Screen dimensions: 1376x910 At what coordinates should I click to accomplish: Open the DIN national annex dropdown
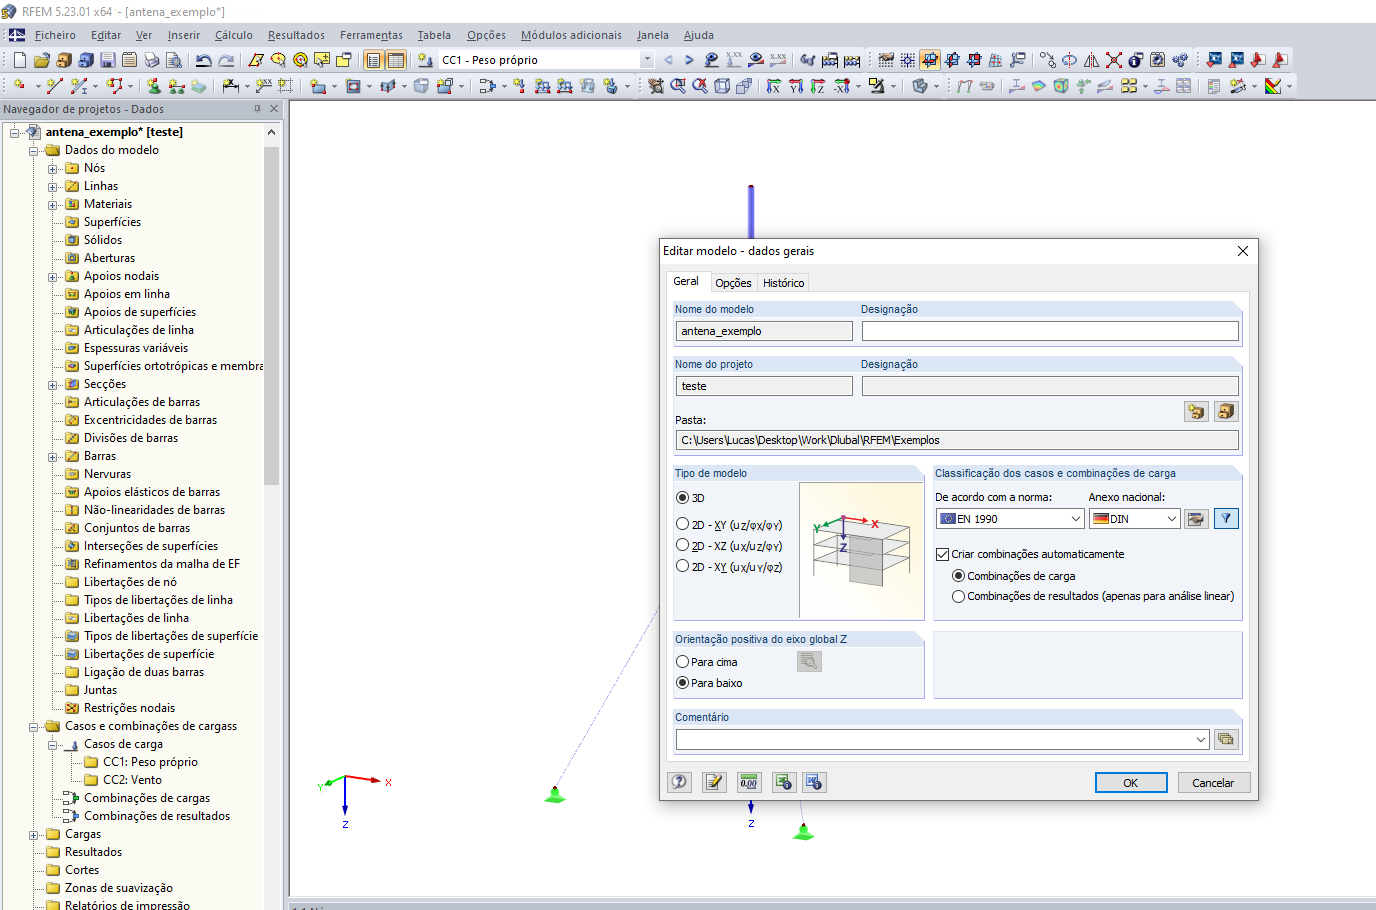(x=1172, y=519)
